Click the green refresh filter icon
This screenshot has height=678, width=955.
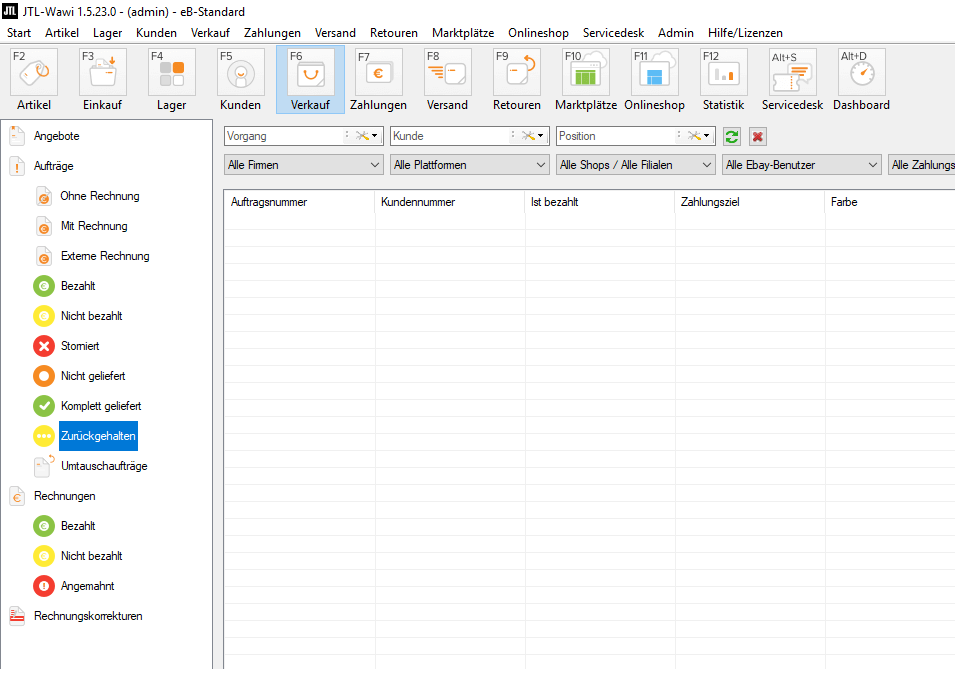coord(731,136)
